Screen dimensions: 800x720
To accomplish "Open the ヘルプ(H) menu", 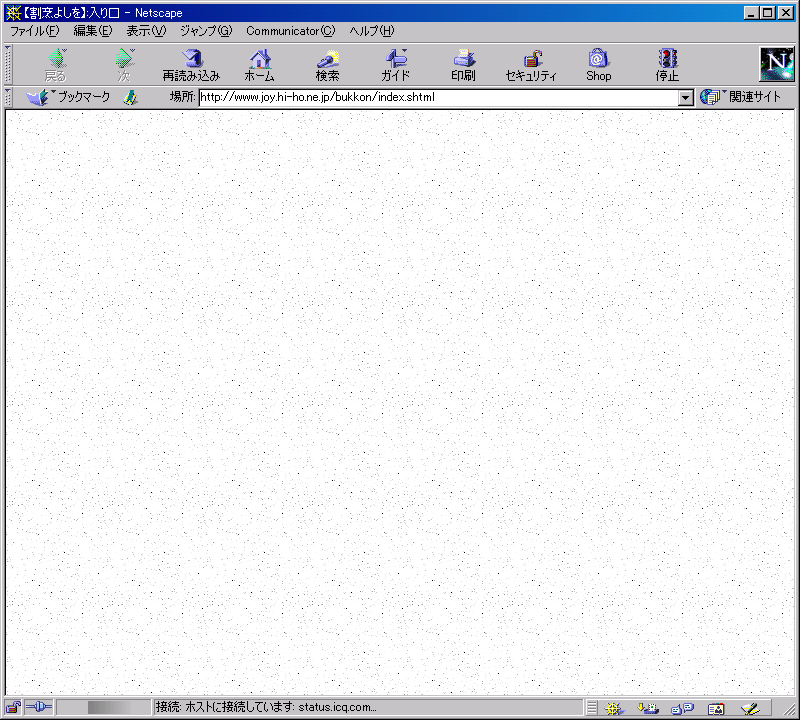I will pos(372,31).
